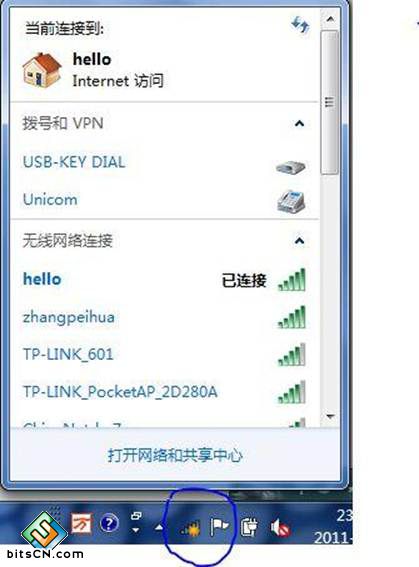Click the muted volume speaker icon
The image size is (419, 567).
coord(280,528)
